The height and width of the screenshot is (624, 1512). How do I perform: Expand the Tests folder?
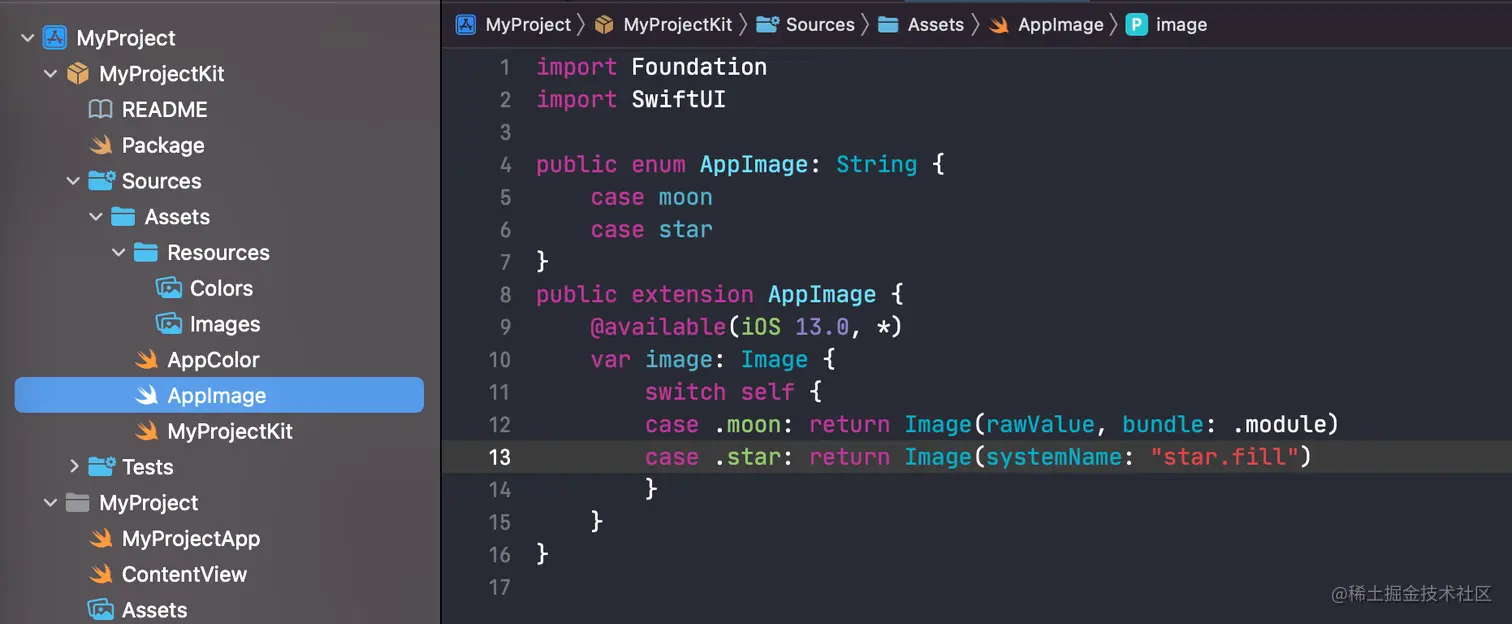click(x=74, y=467)
